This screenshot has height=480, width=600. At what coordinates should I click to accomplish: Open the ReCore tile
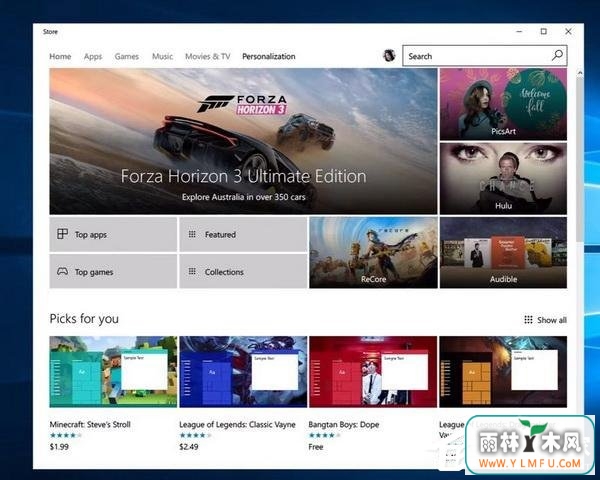(x=373, y=253)
